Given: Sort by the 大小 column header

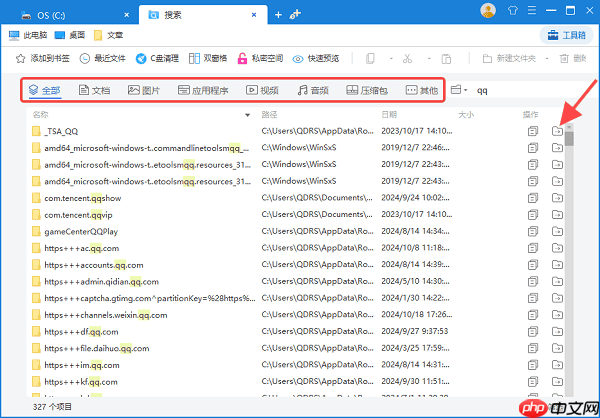Looking at the screenshot, I should [466, 114].
